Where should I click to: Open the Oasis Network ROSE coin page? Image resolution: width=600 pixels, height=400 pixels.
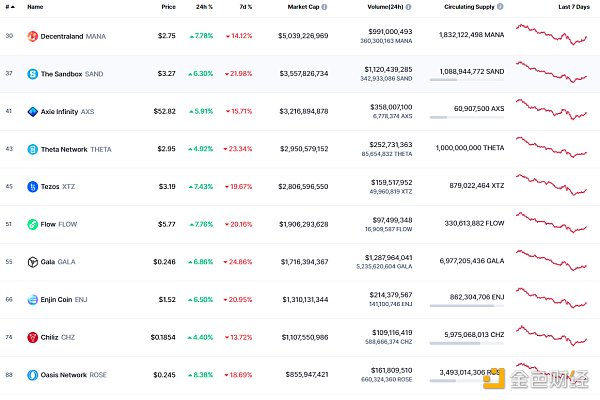73,375
